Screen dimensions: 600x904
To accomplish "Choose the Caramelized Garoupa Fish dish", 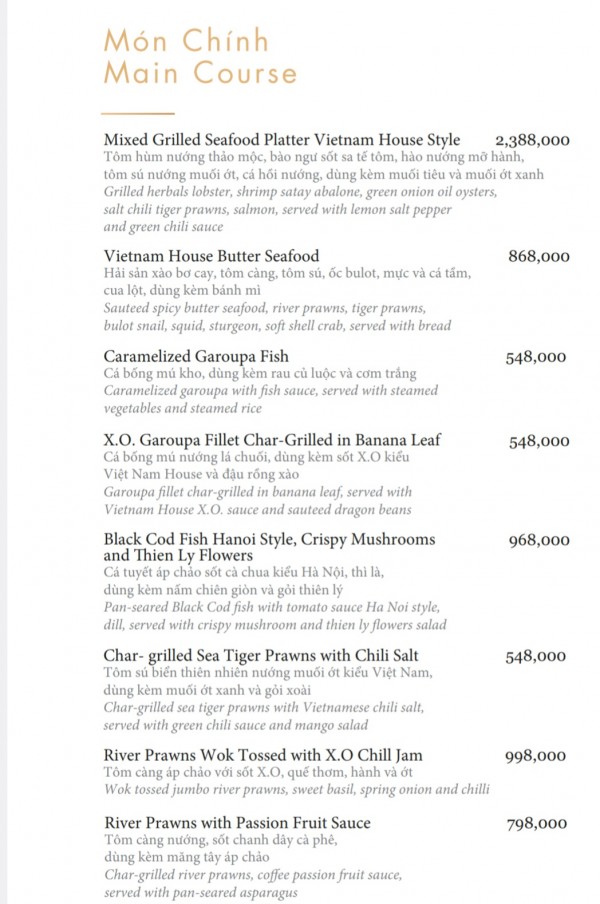I will click(196, 357).
